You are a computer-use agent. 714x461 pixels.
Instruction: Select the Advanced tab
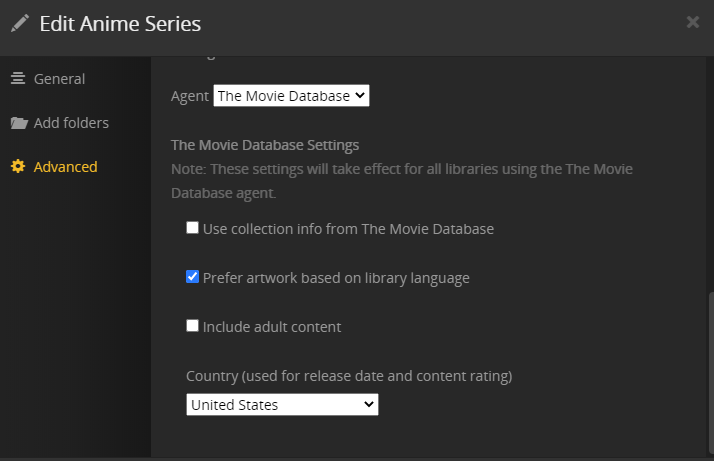65,167
